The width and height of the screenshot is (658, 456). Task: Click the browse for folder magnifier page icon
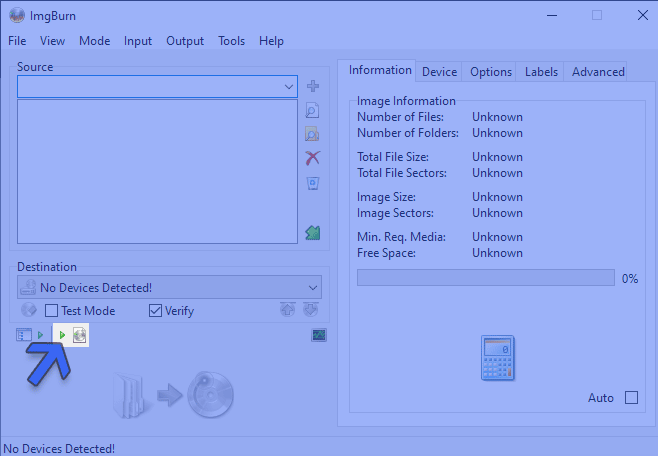click(312, 111)
